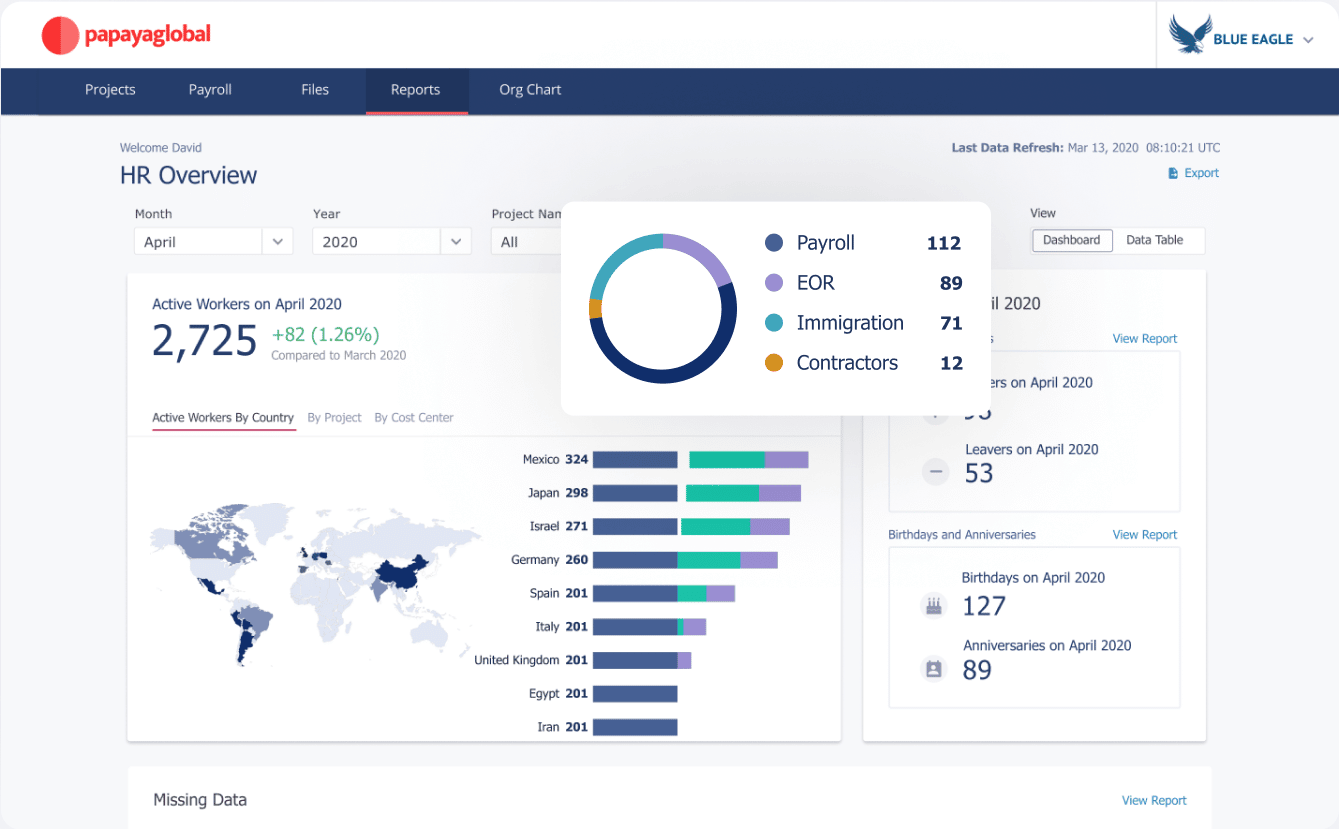The height and width of the screenshot is (829, 1339).
Task: Go to the Files section
Action: tap(315, 89)
